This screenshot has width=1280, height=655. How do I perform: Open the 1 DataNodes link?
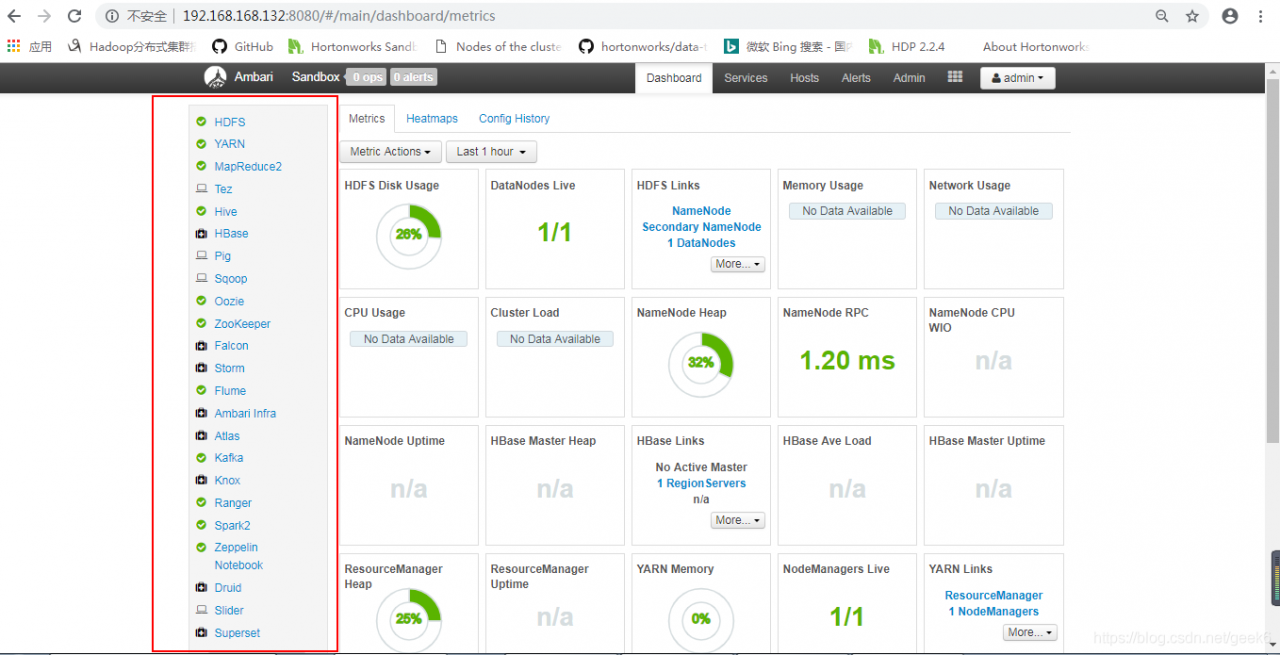(x=701, y=243)
